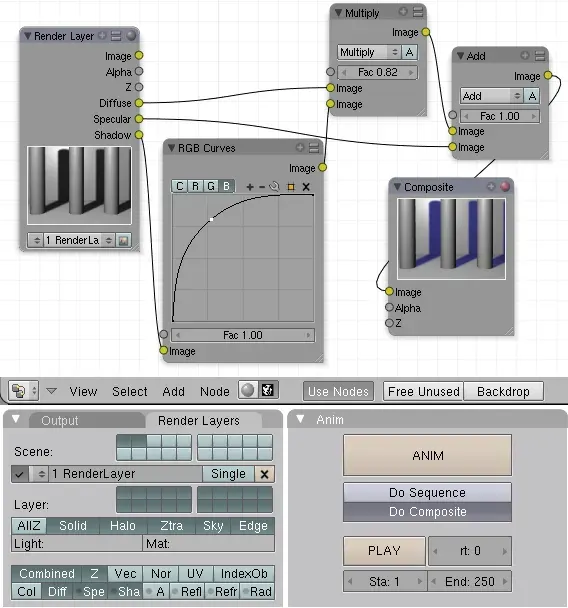Select composite nodes face icon in header
568x608 pixels.
pos(268,390)
